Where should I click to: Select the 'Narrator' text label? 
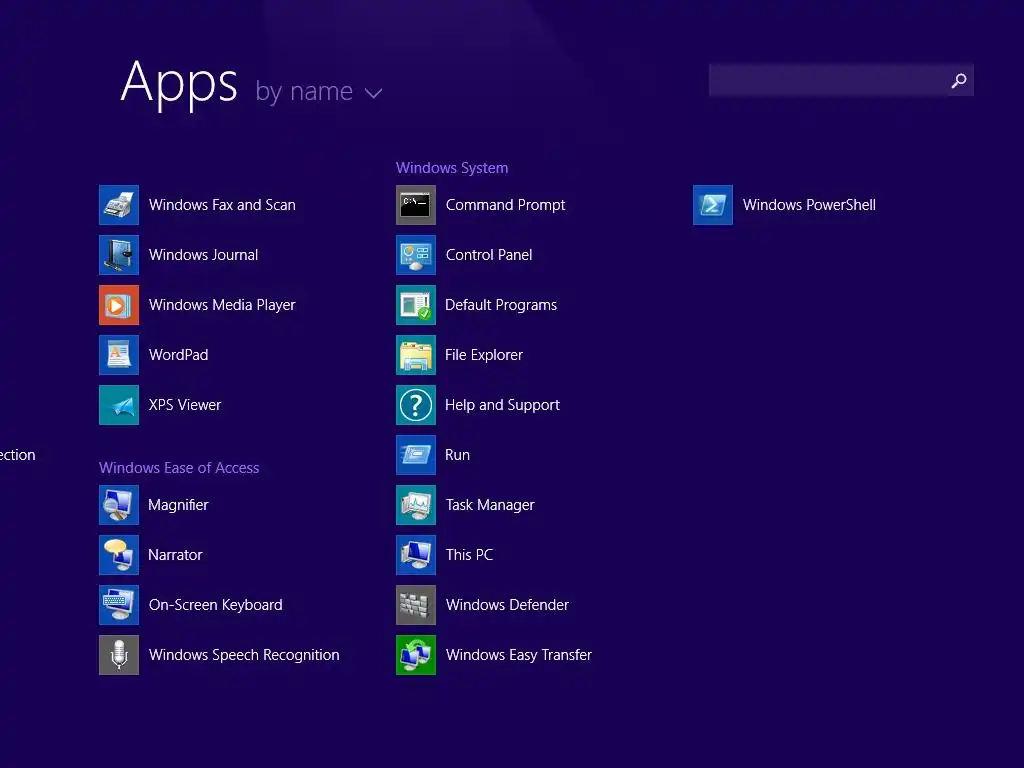175,555
